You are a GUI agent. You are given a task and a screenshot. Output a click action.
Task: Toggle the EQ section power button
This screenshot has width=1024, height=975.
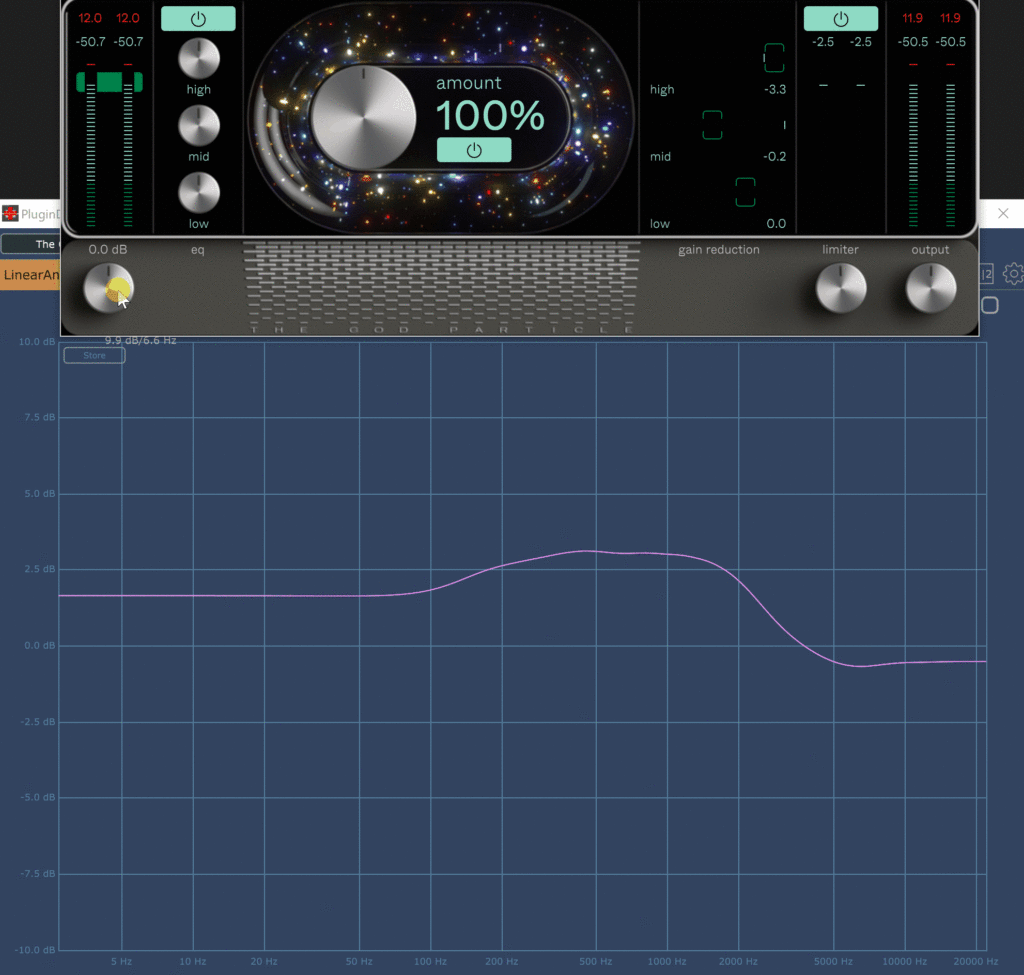pyautogui.click(x=198, y=18)
